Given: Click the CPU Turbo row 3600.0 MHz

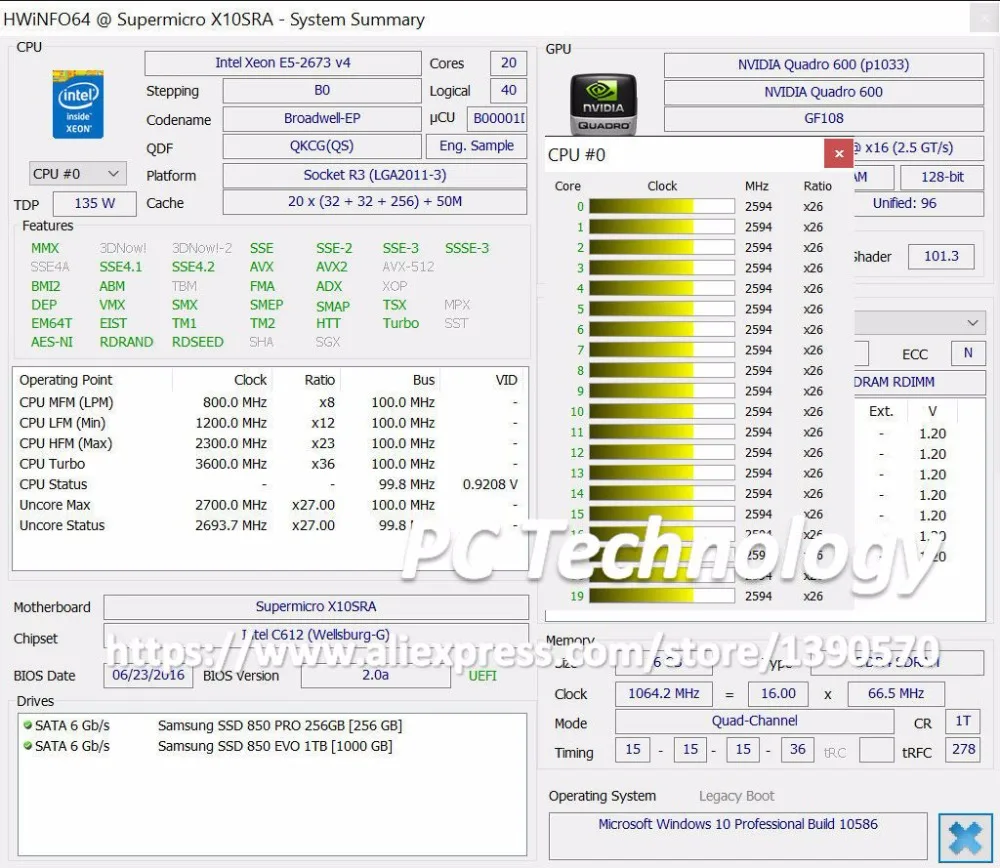Looking at the screenshot, I should tap(270, 464).
